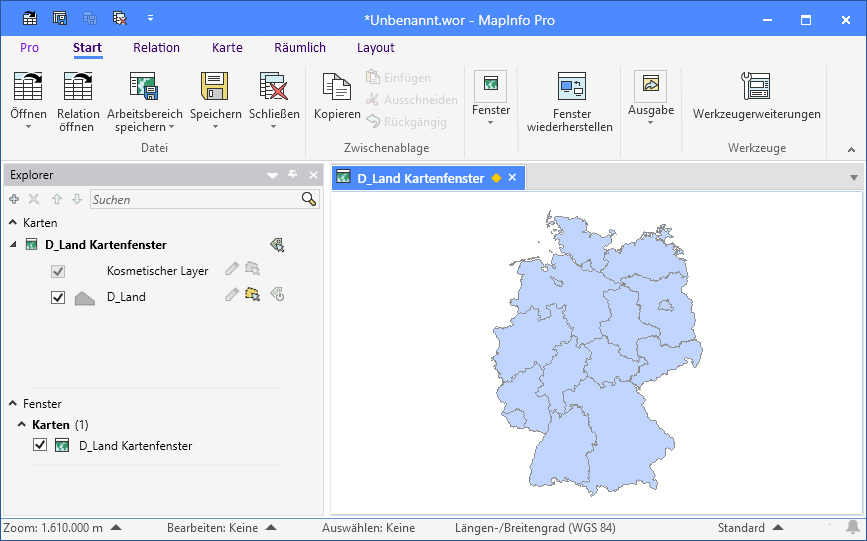The height and width of the screenshot is (541, 867).
Task: Uncheck D_Land Kartenfenster window checkbox
Action: (40, 445)
